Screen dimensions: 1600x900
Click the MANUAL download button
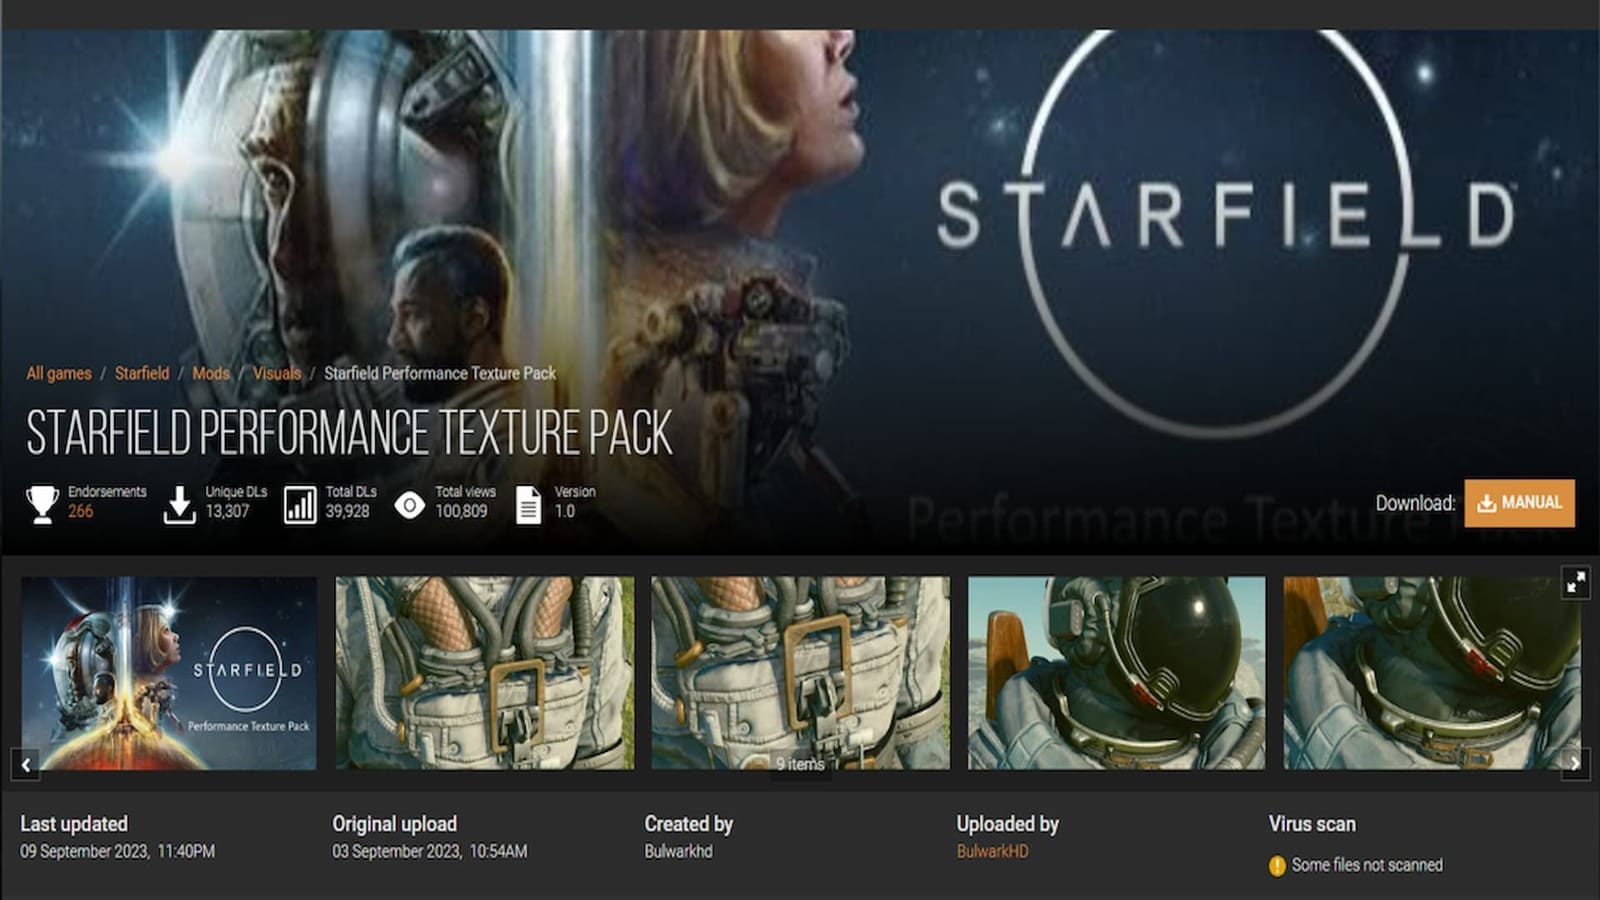(x=1519, y=504)
